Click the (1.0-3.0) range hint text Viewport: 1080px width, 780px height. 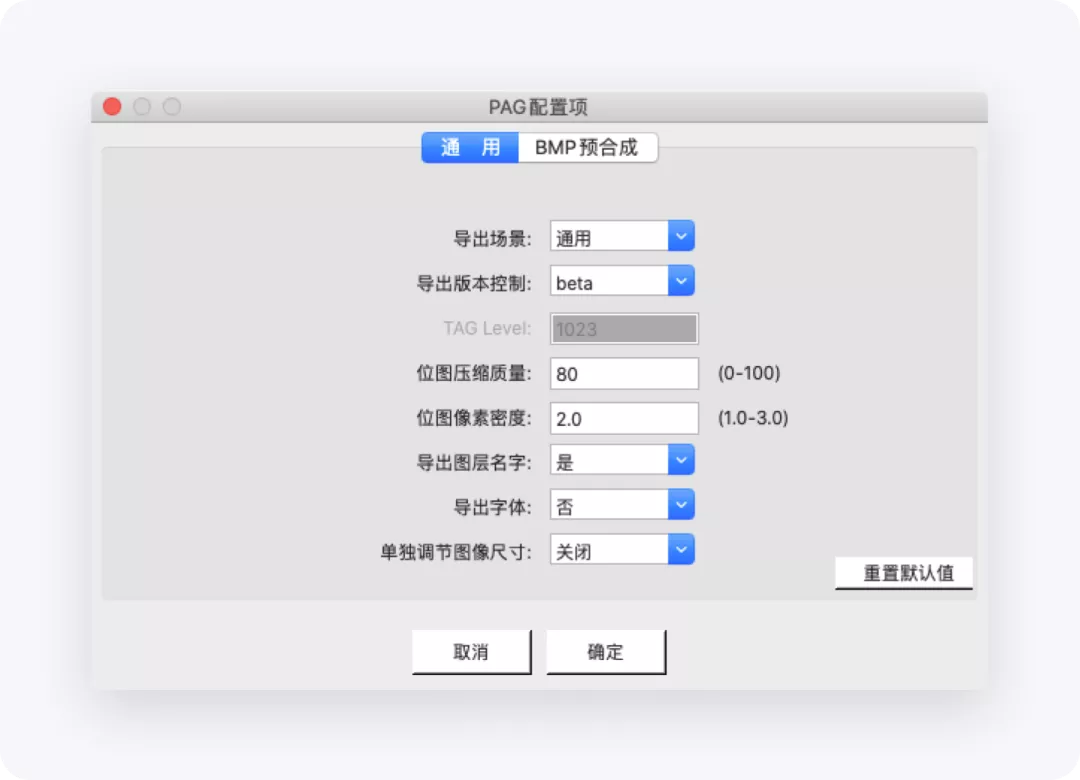pos(753,418)
